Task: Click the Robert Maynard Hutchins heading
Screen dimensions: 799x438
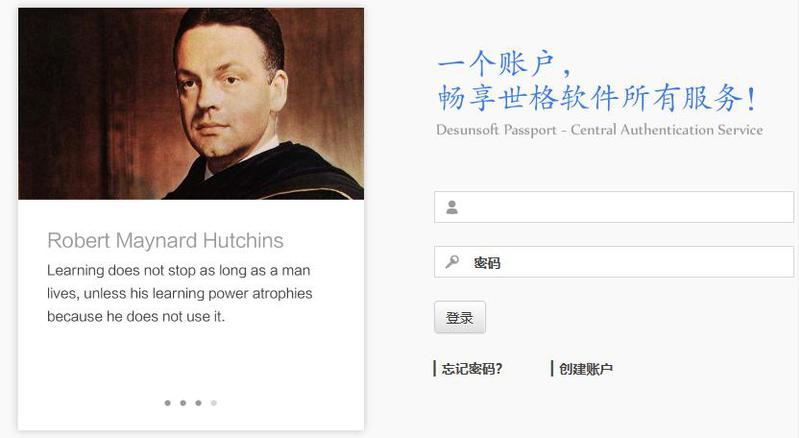Action: point(165,240)
